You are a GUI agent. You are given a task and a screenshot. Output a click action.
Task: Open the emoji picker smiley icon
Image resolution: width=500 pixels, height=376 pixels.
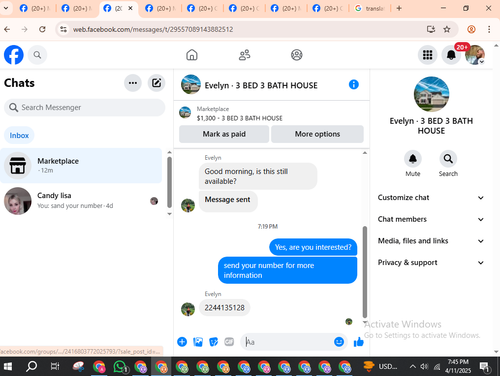[339, 342]
